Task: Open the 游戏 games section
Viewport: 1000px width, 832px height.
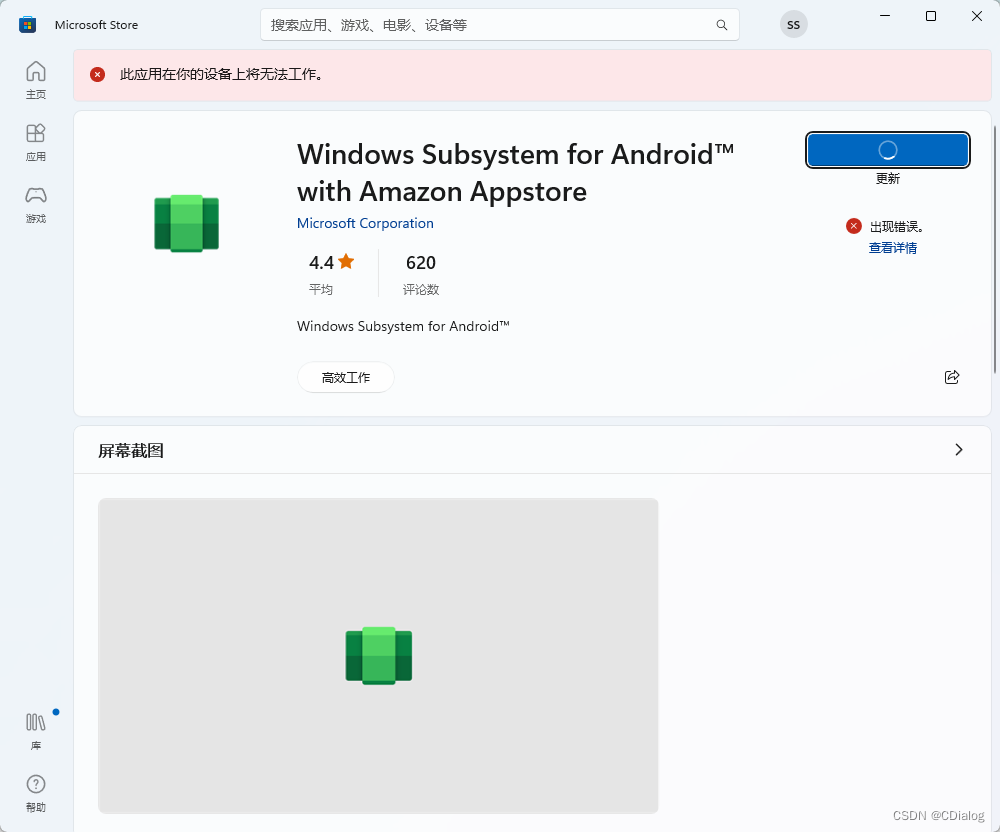Action: click(x=36, y=204)
